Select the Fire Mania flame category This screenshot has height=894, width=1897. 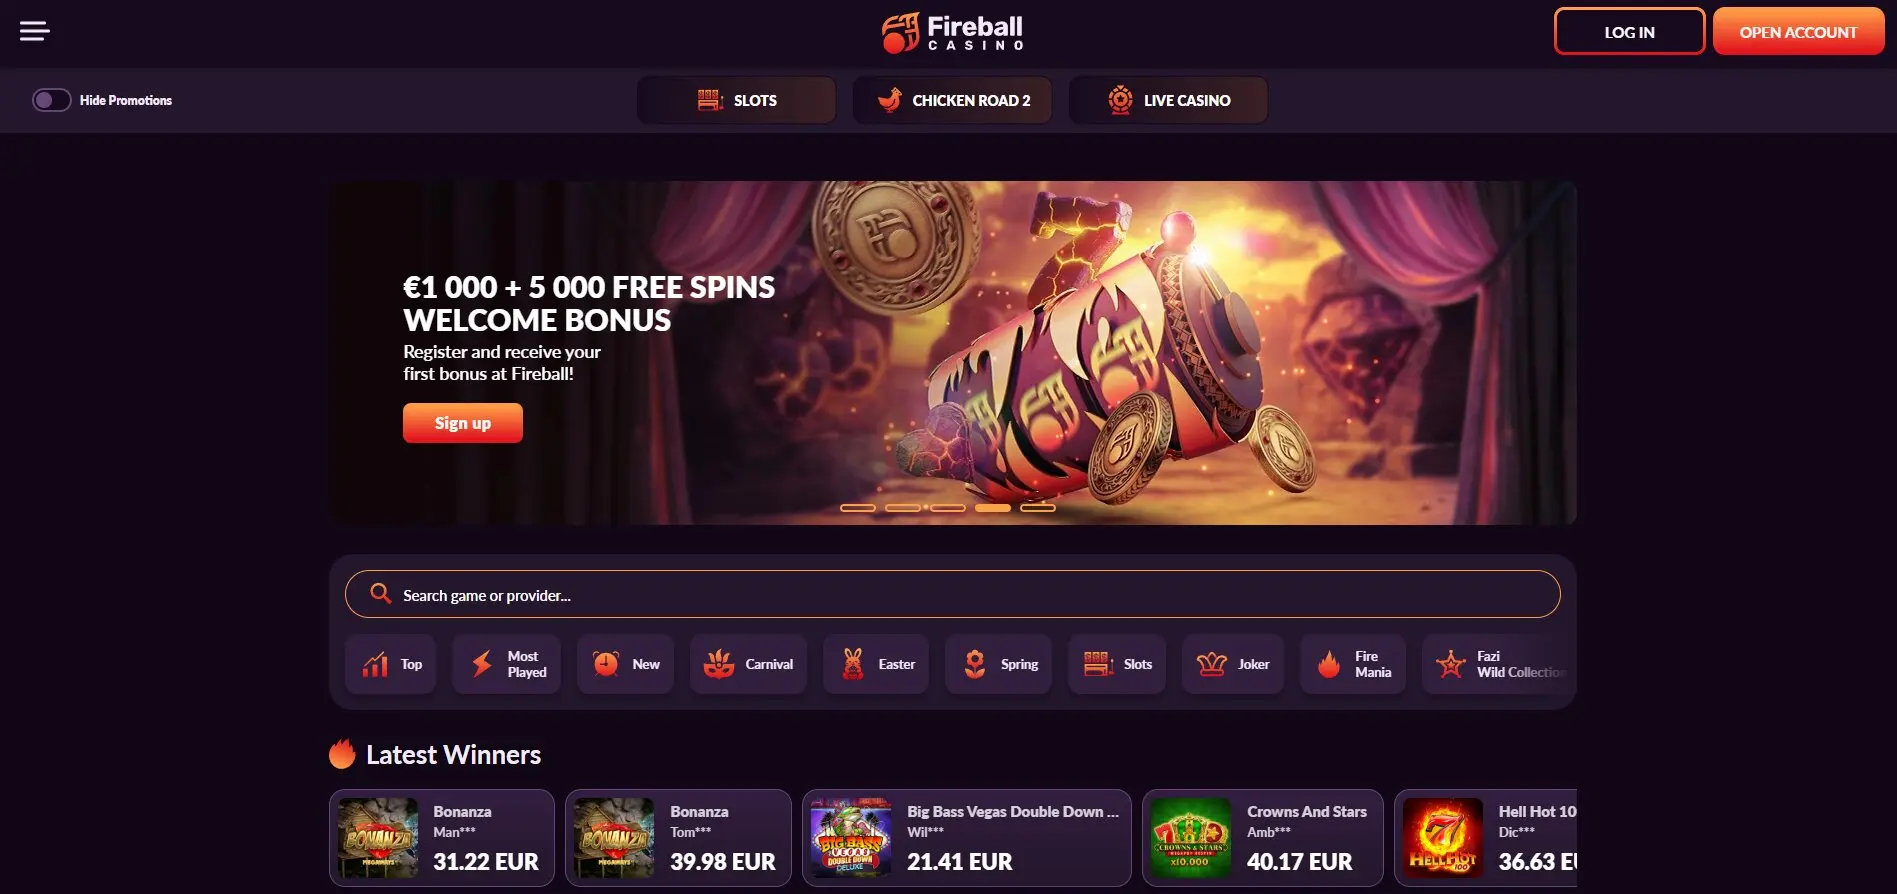pyautogui.click(x=1353, y=664)
